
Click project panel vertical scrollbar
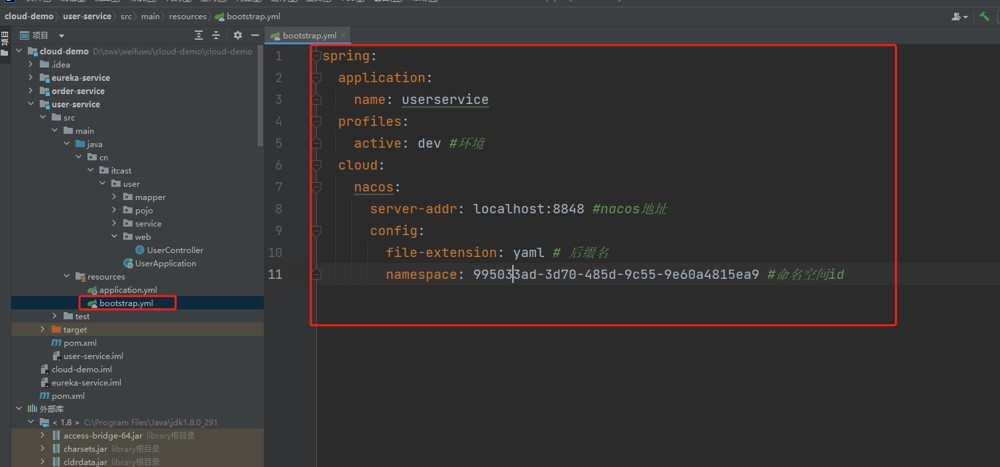pos(261,96)
